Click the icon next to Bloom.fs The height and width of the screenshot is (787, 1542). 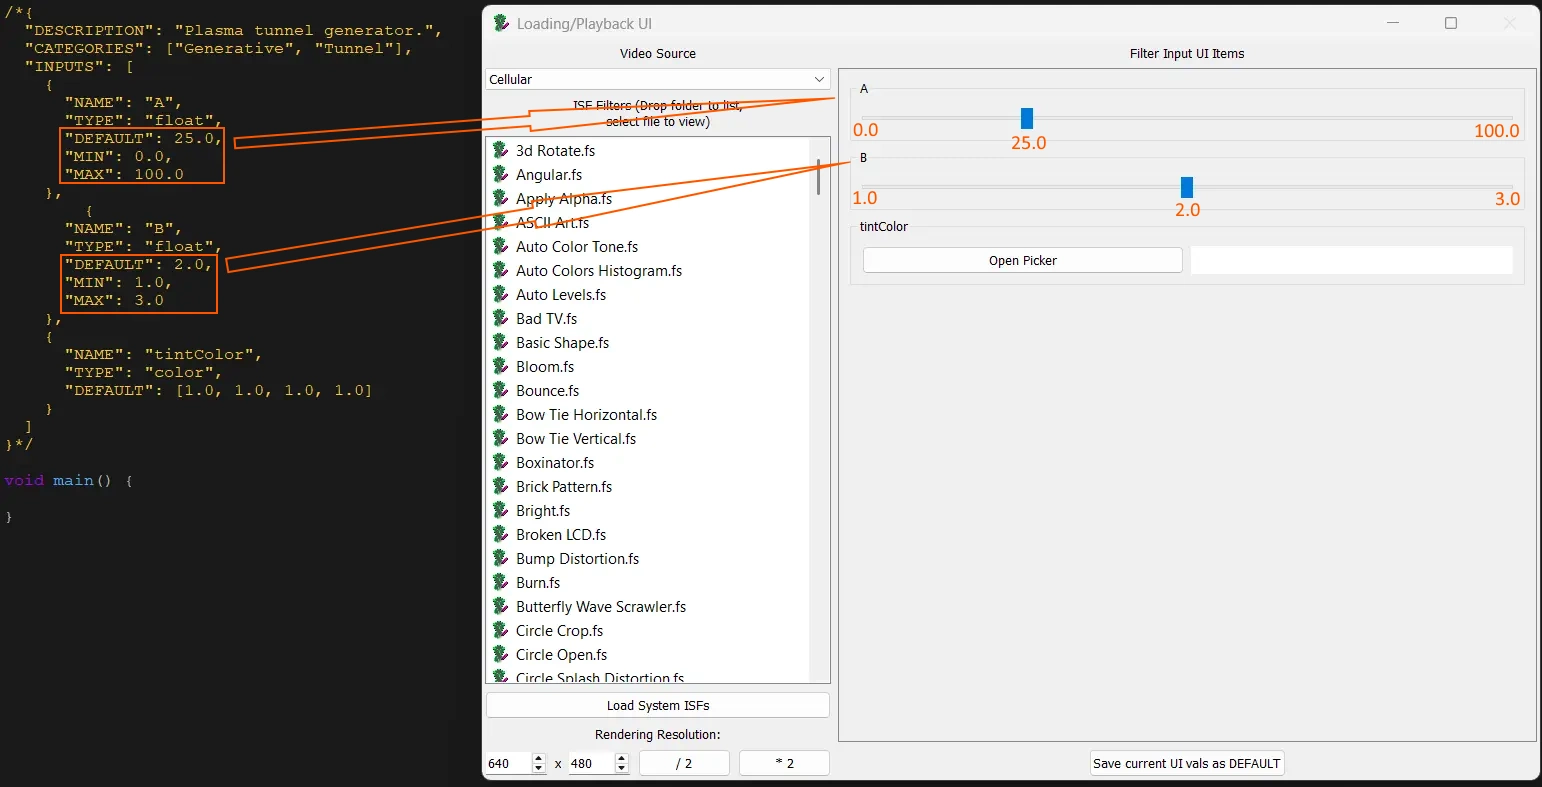pyautogui.click(x=501, y=366)
